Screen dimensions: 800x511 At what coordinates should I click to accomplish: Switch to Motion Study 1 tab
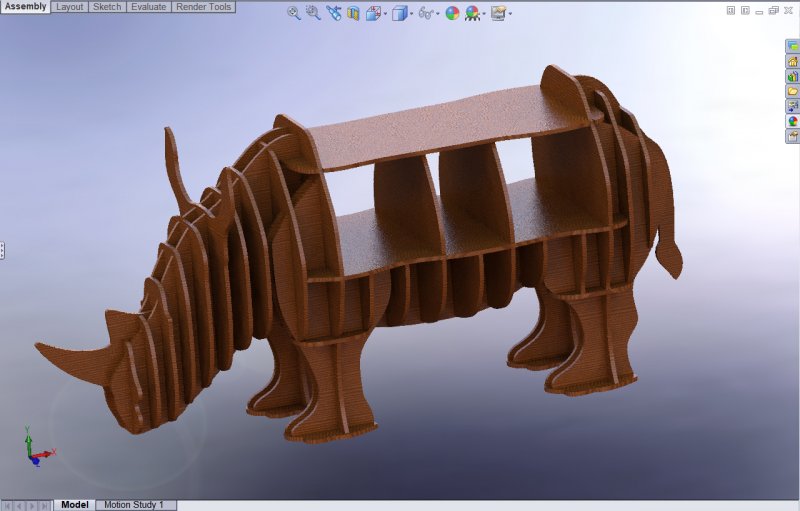pyautogui.click(x=134, y=505)
